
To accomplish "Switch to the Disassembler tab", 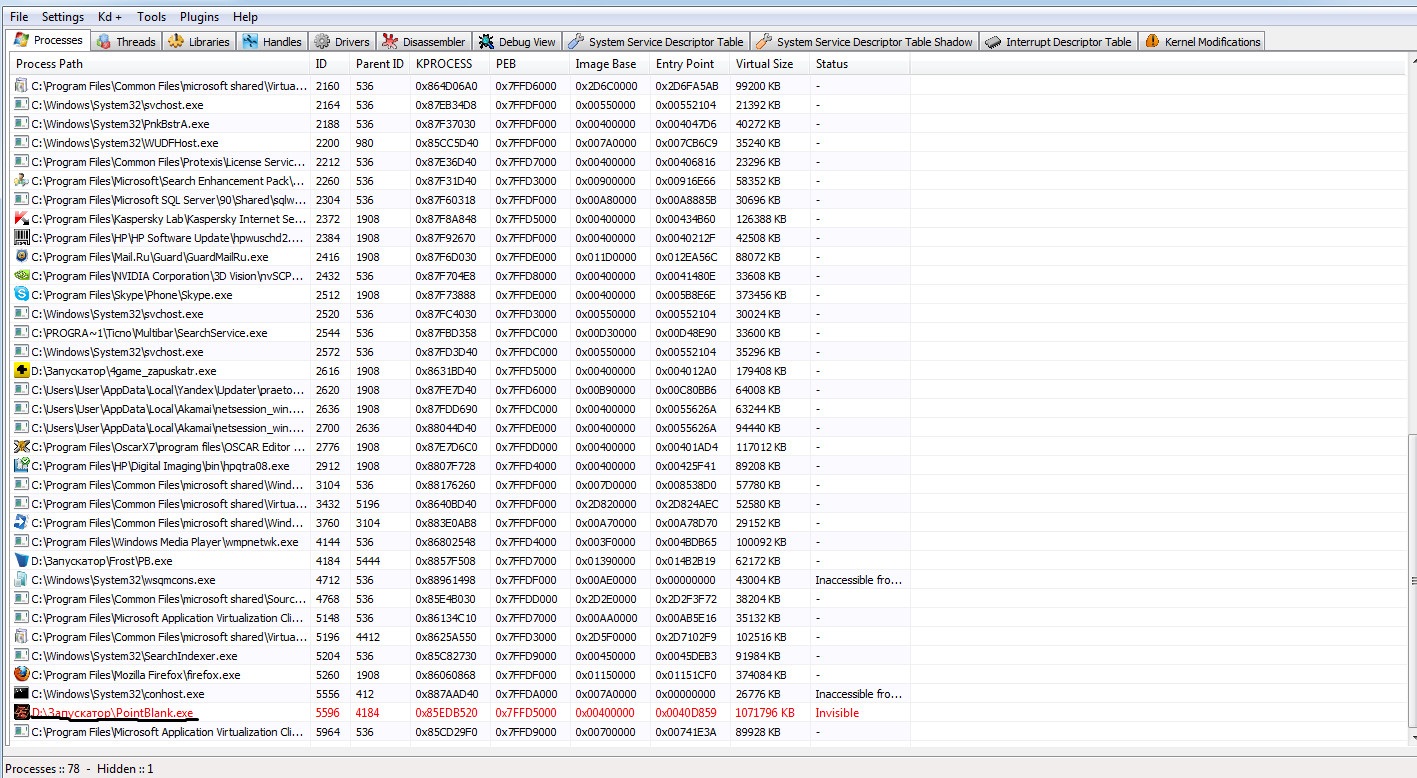I will point(424,42).
